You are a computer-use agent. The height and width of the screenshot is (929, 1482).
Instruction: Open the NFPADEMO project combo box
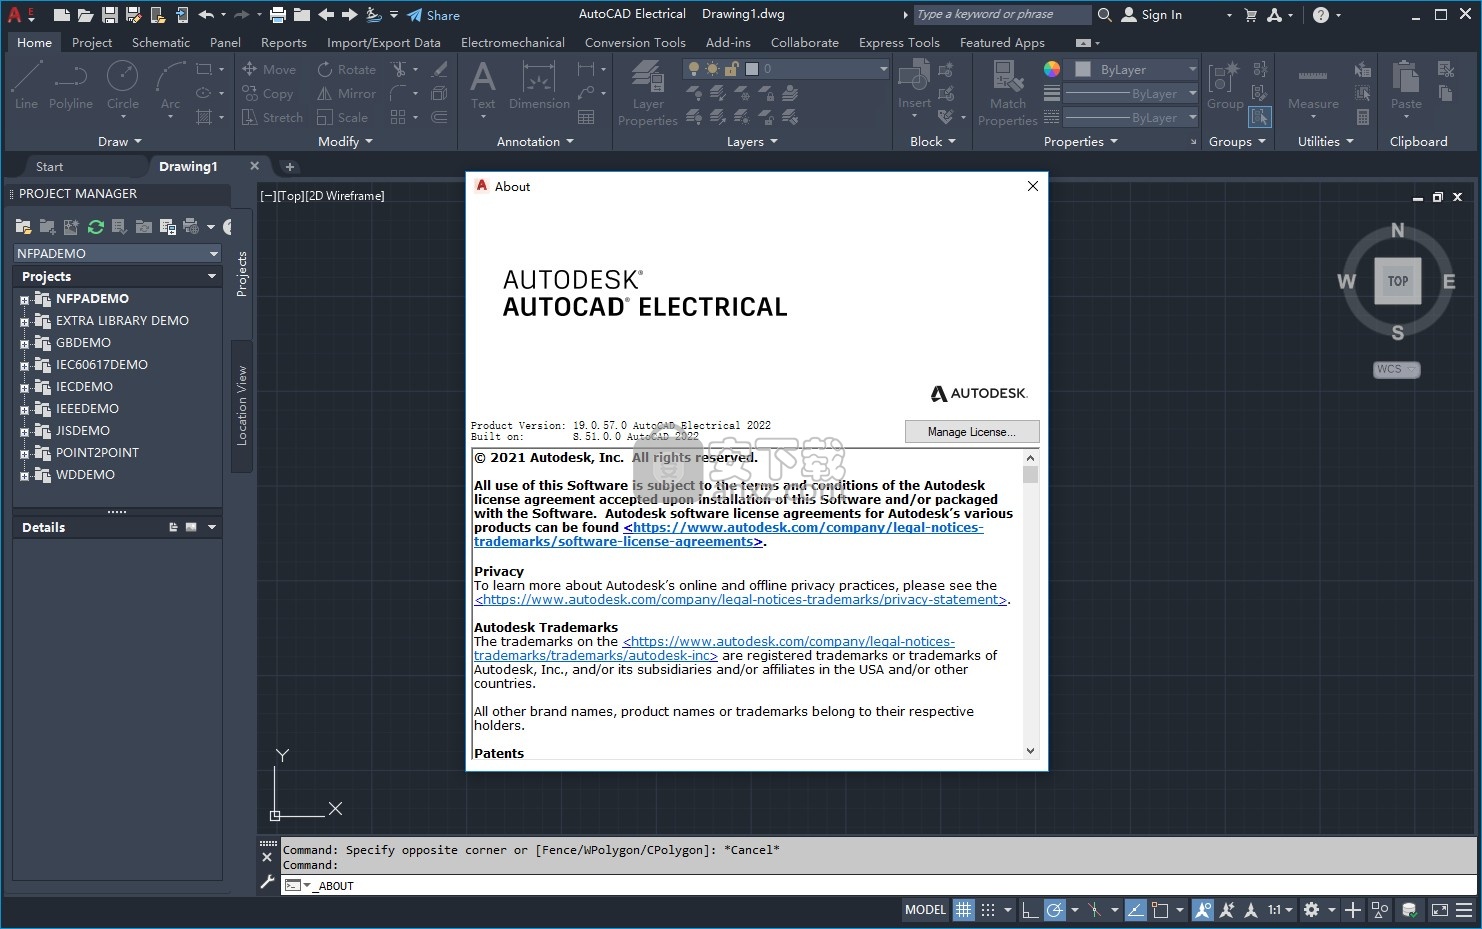tap(117, 253)
